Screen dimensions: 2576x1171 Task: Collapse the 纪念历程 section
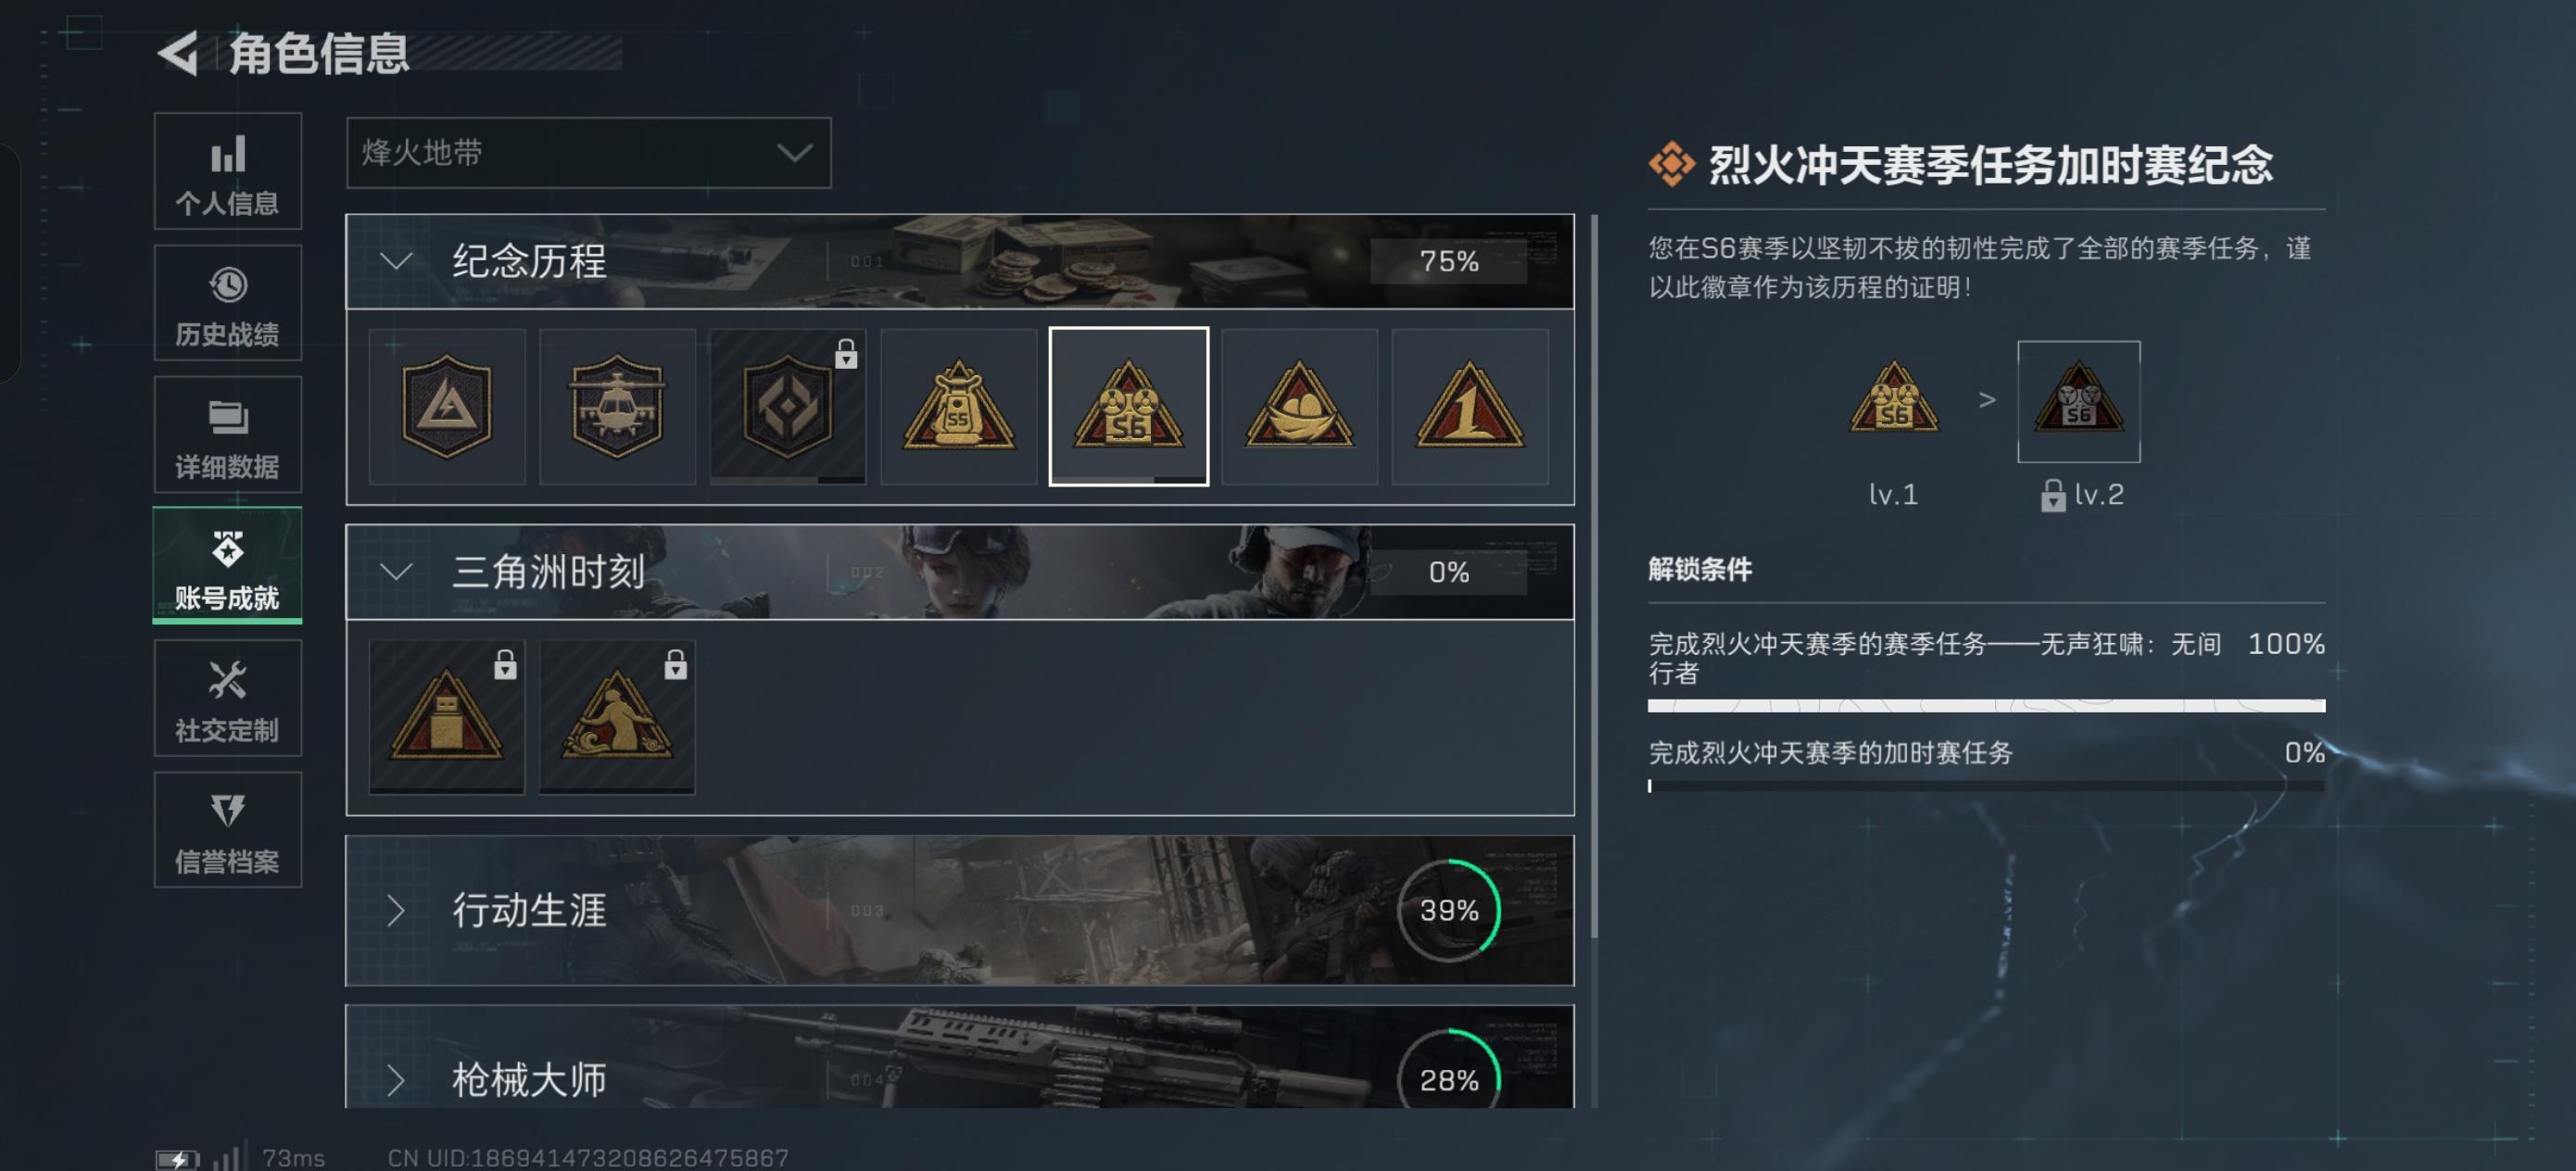[x=960, y=261]
